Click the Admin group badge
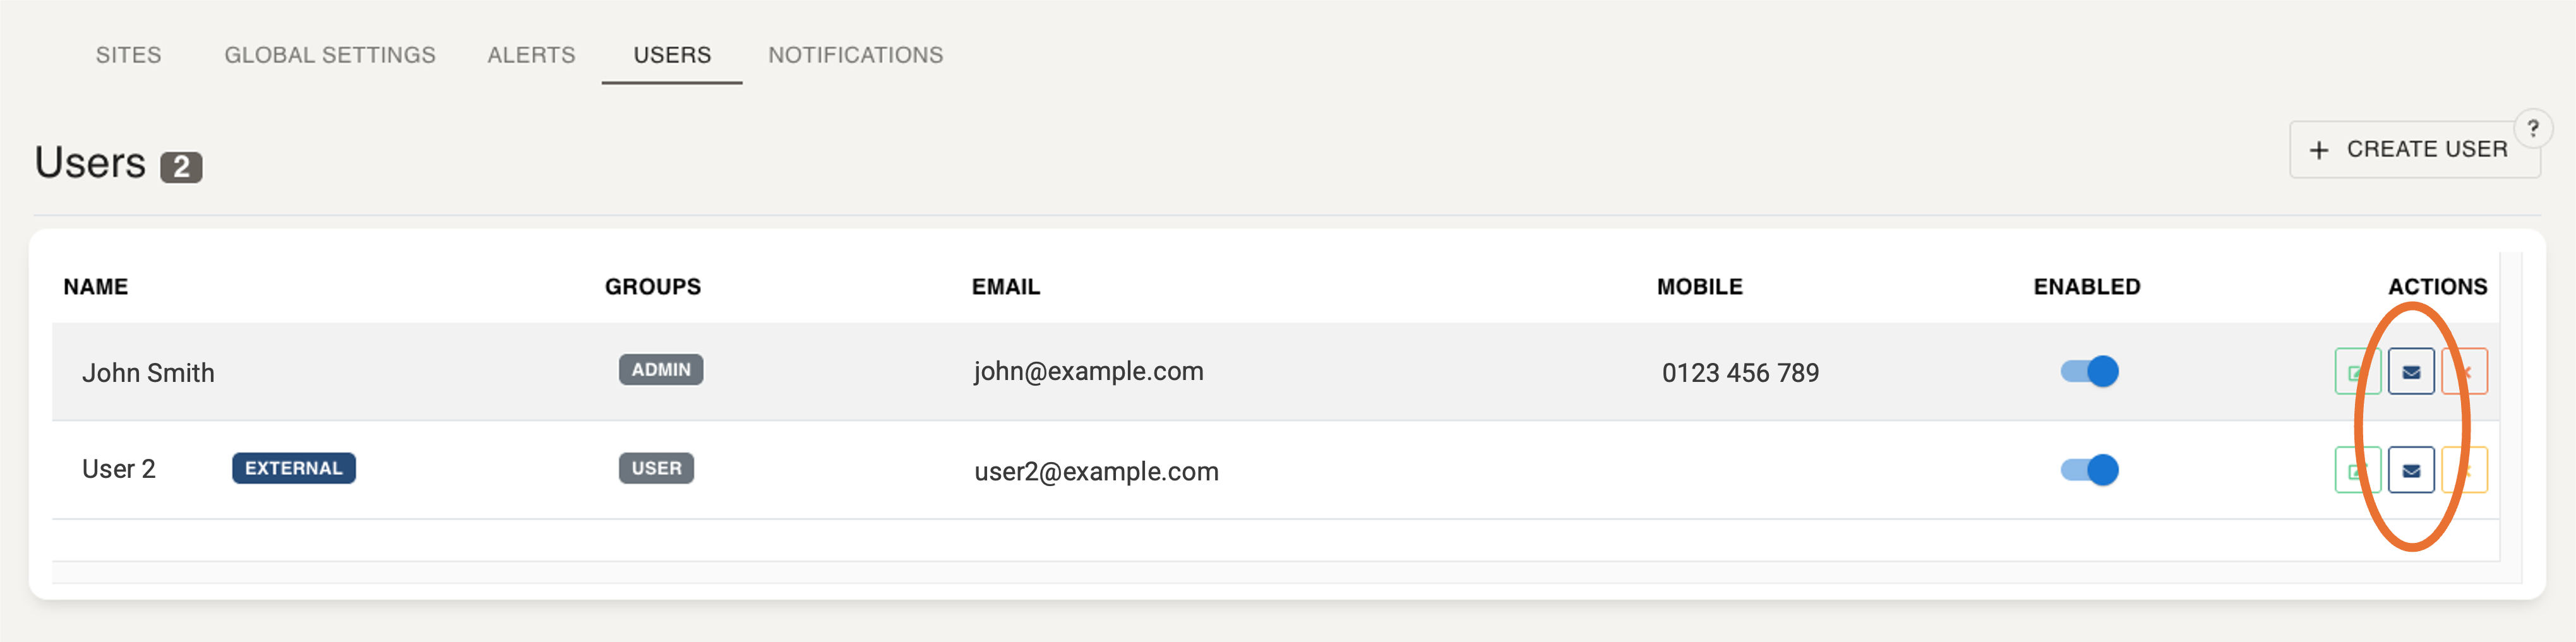The width and height of the screenshot is (2576, 642). tap(661, 370)
